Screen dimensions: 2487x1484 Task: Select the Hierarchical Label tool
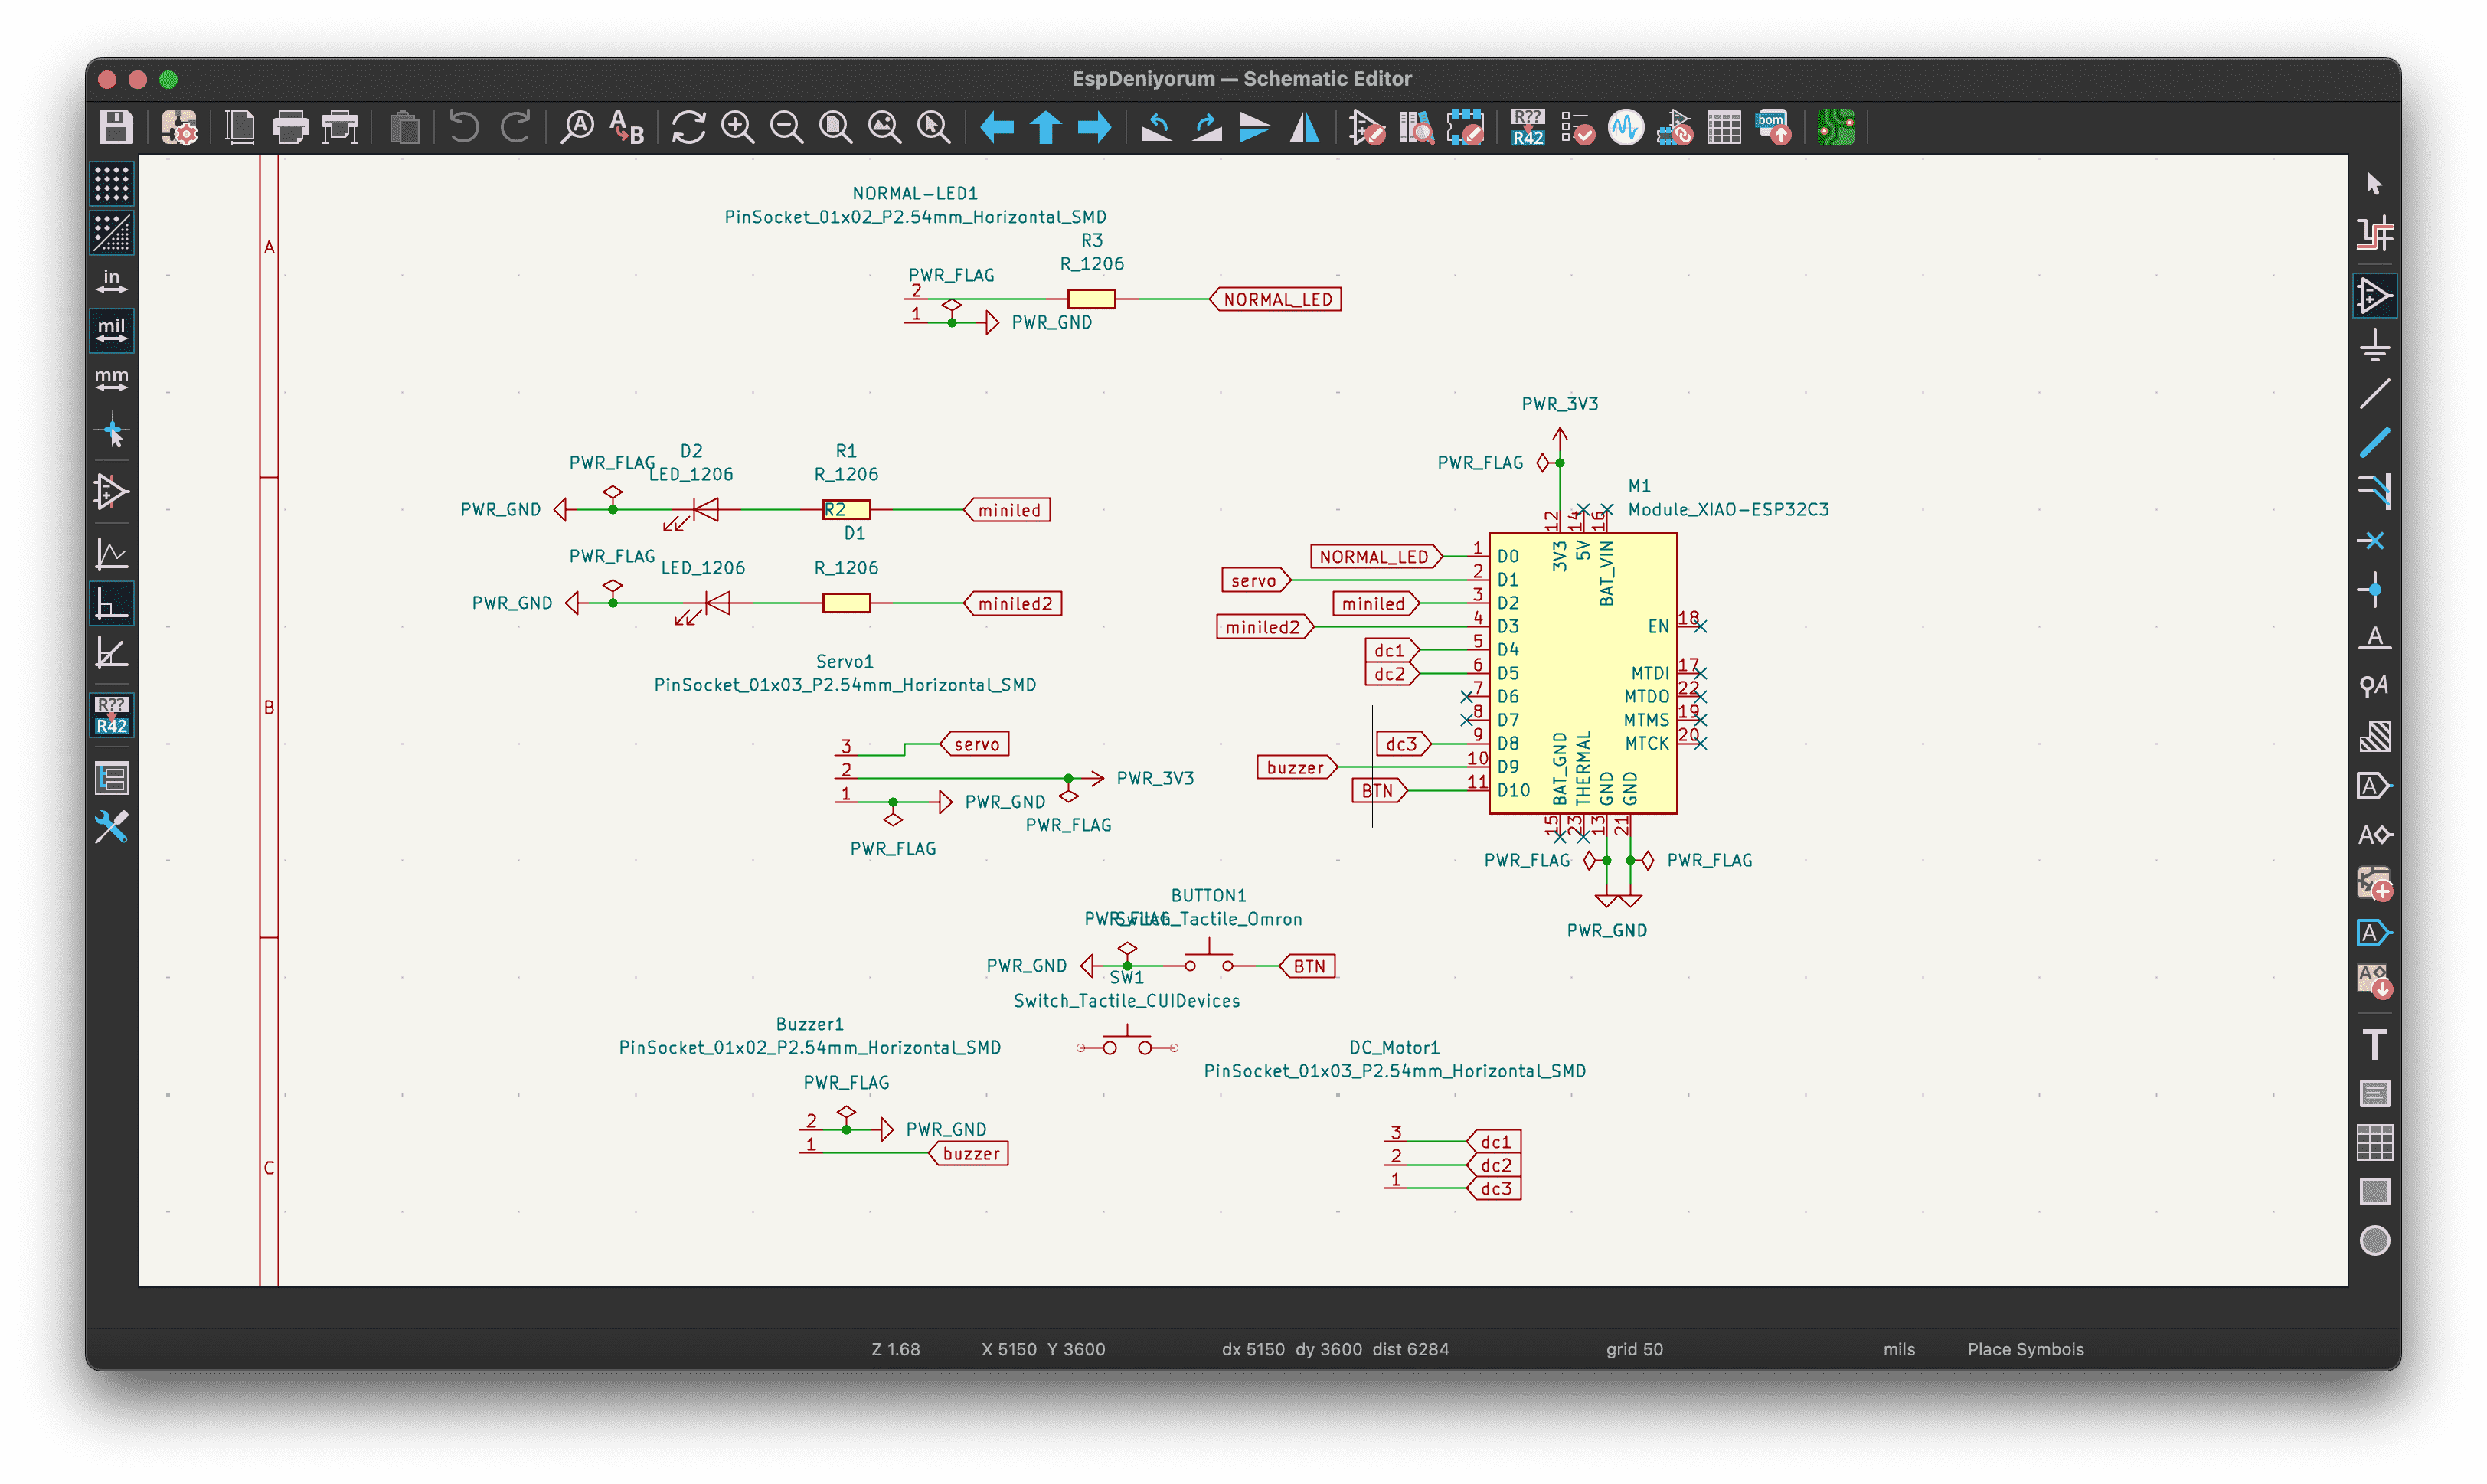pos(2374,835)
